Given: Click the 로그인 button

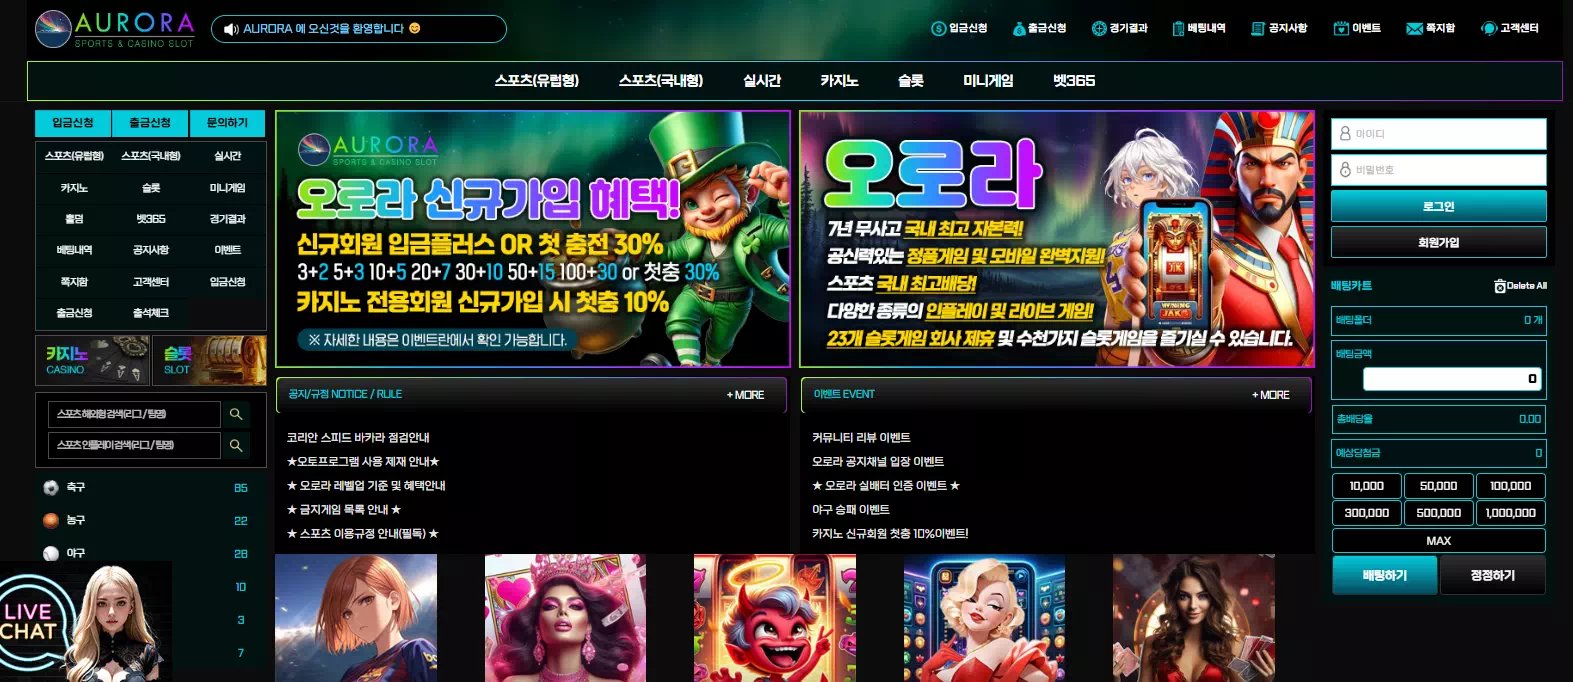Looking at the screenshot, I should coord(1438,206).
